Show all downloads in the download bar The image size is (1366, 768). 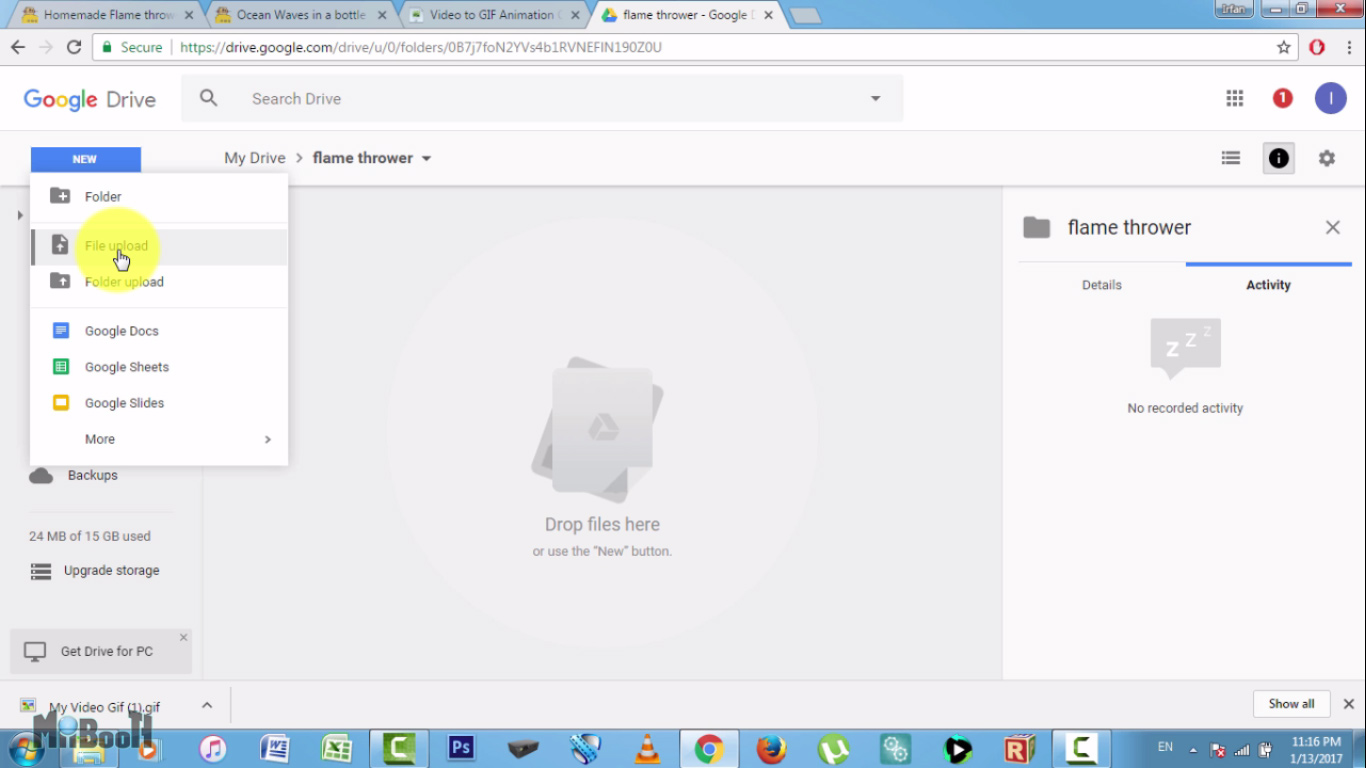point(1291,704)
